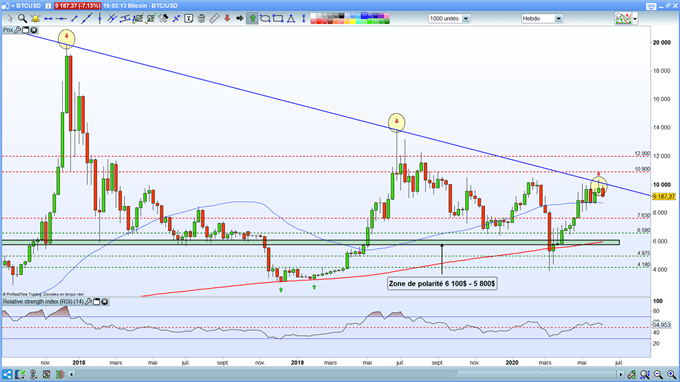Screen dimensions: 680x382
Task: Click the zoom reset magnifier icon
Action: pyautogui.click(x=645, y=374)
